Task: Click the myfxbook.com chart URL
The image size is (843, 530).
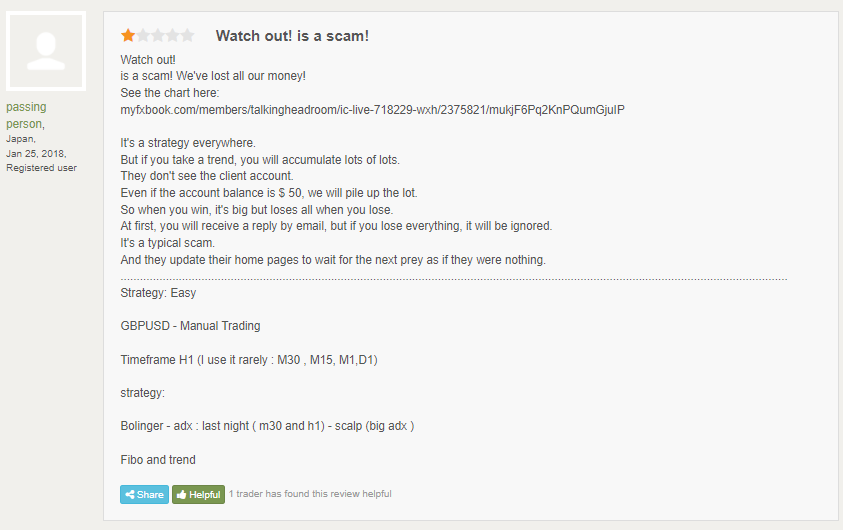Action: [x=372, y=110]
